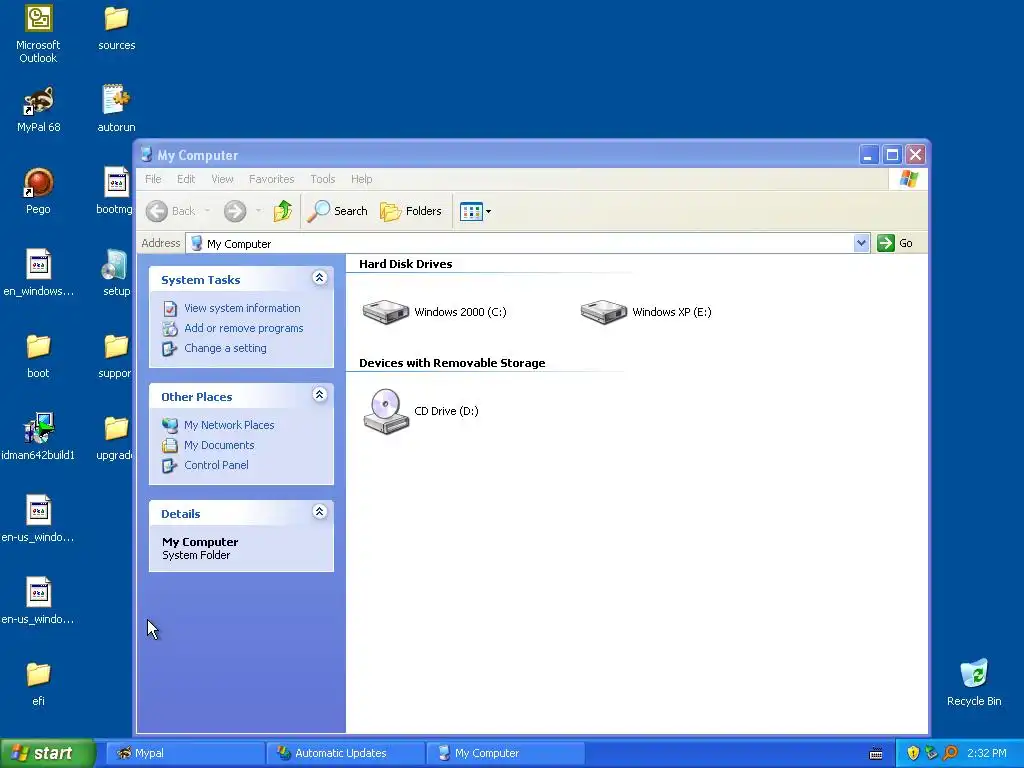Viewport: 1024px width, 768px height.
Task: Toggle the Folders pane button
Action: (411, 211)
